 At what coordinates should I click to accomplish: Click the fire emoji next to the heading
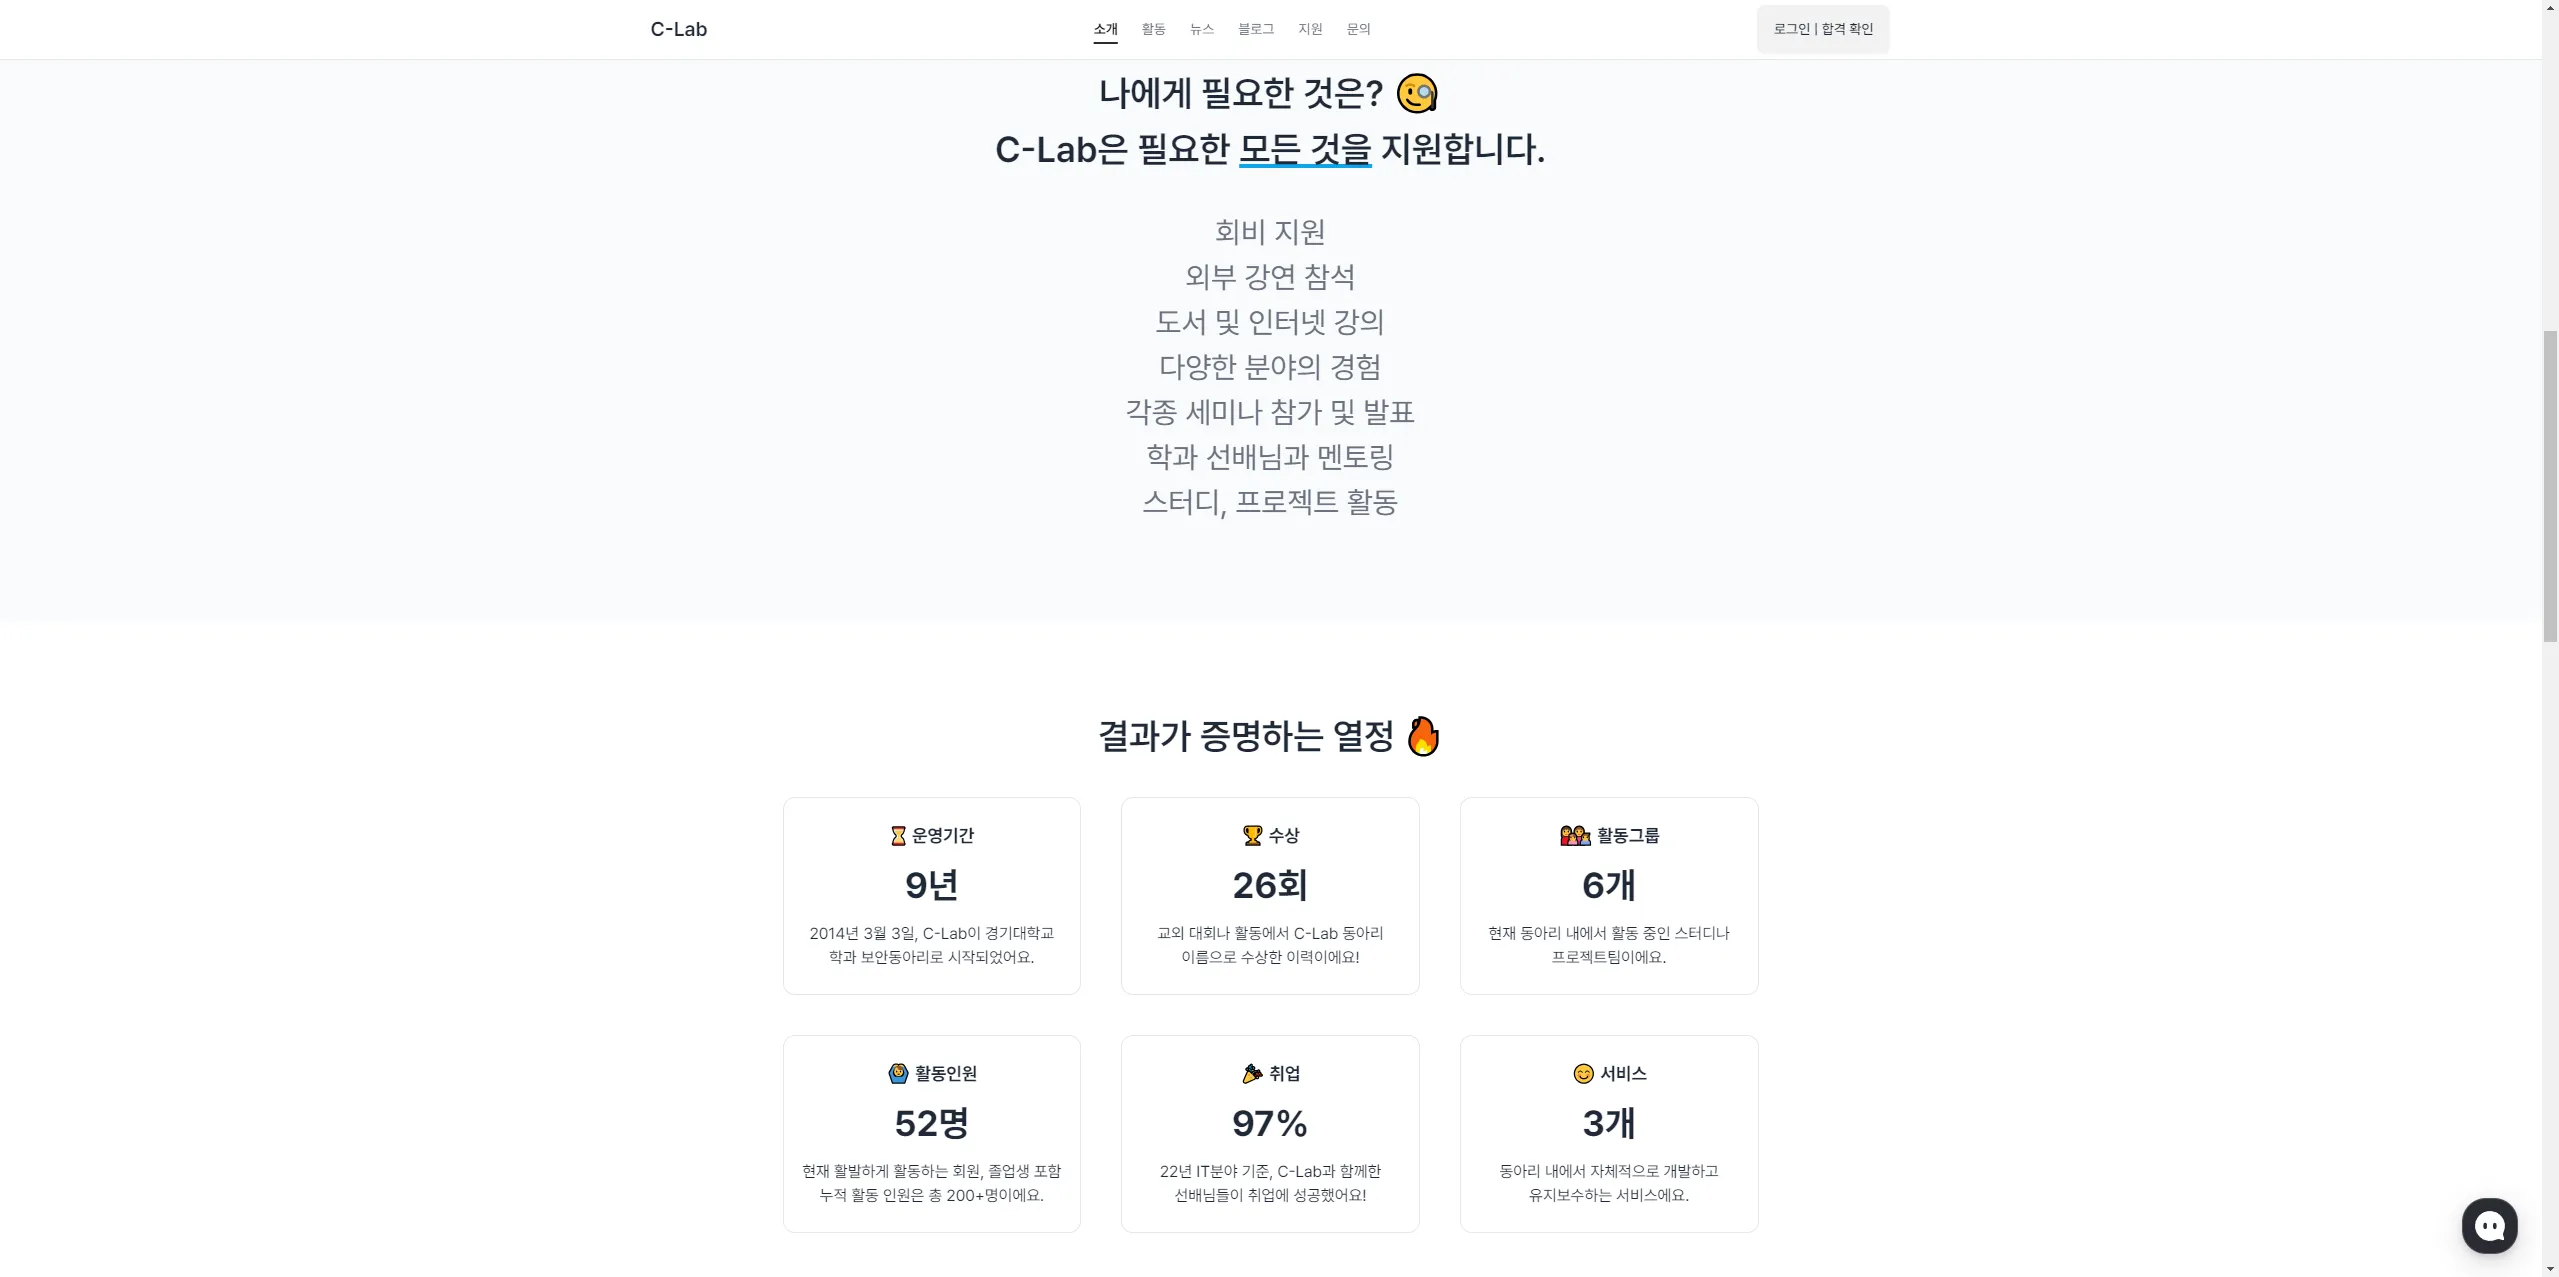(1422, 736)
